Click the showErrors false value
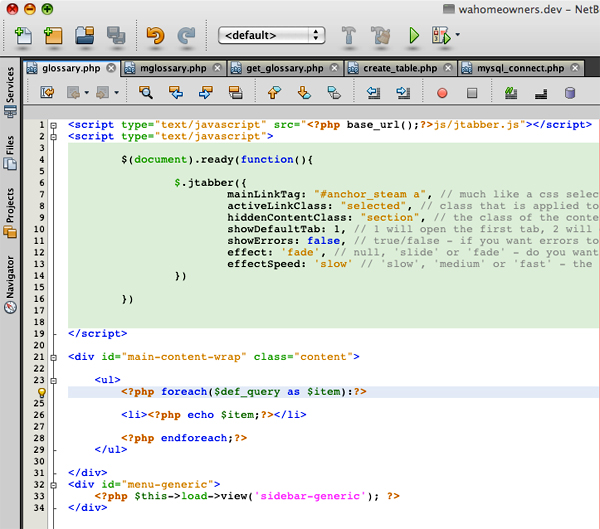 pos(324,241)
